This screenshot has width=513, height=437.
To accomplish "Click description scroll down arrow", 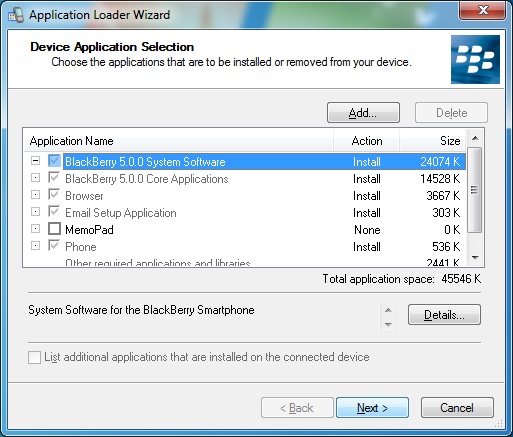I will [388, 324].
